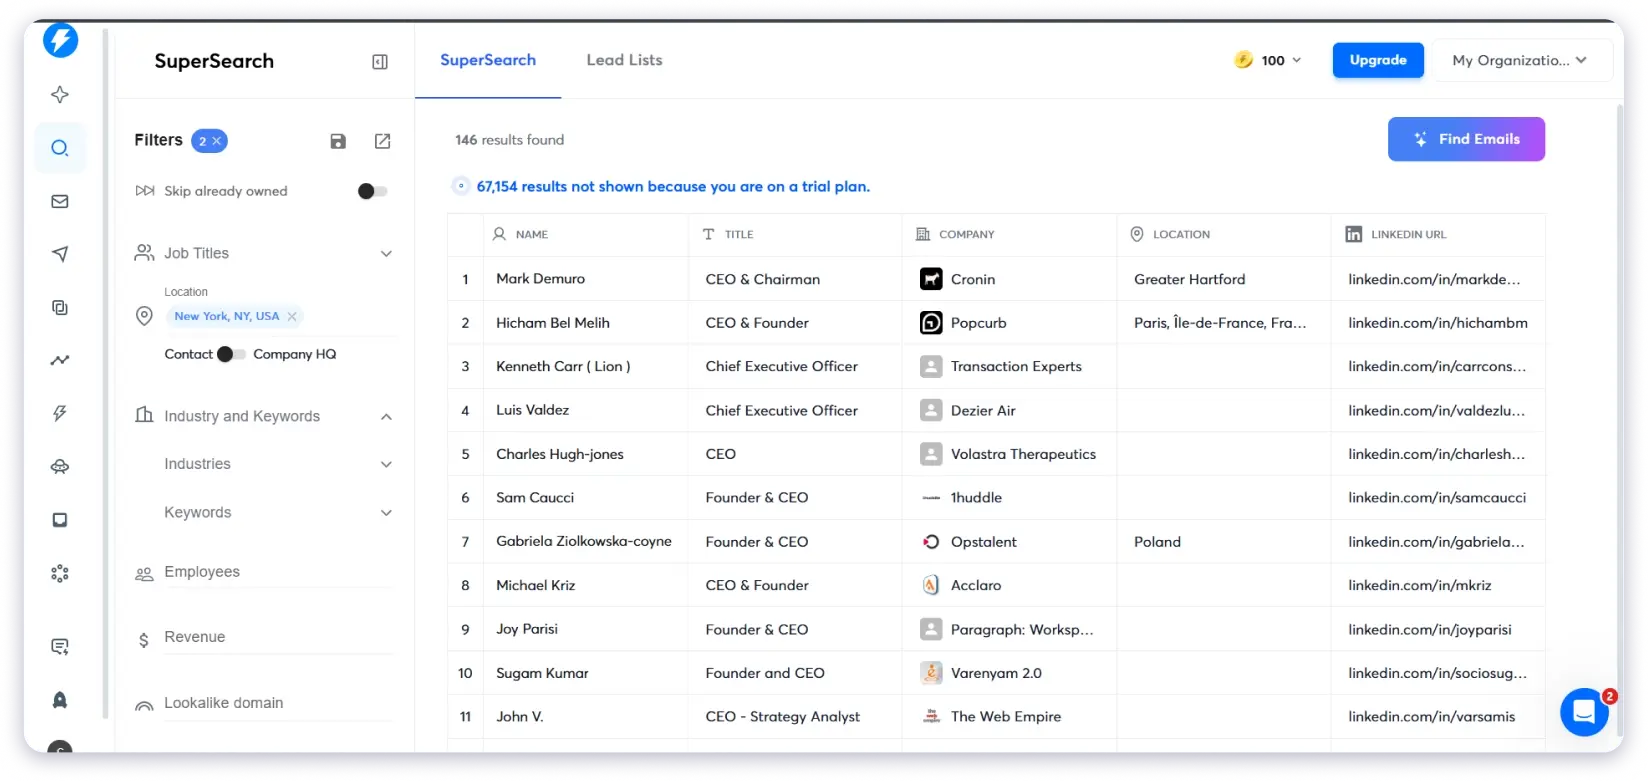Click the Upgrade button

1377,60
